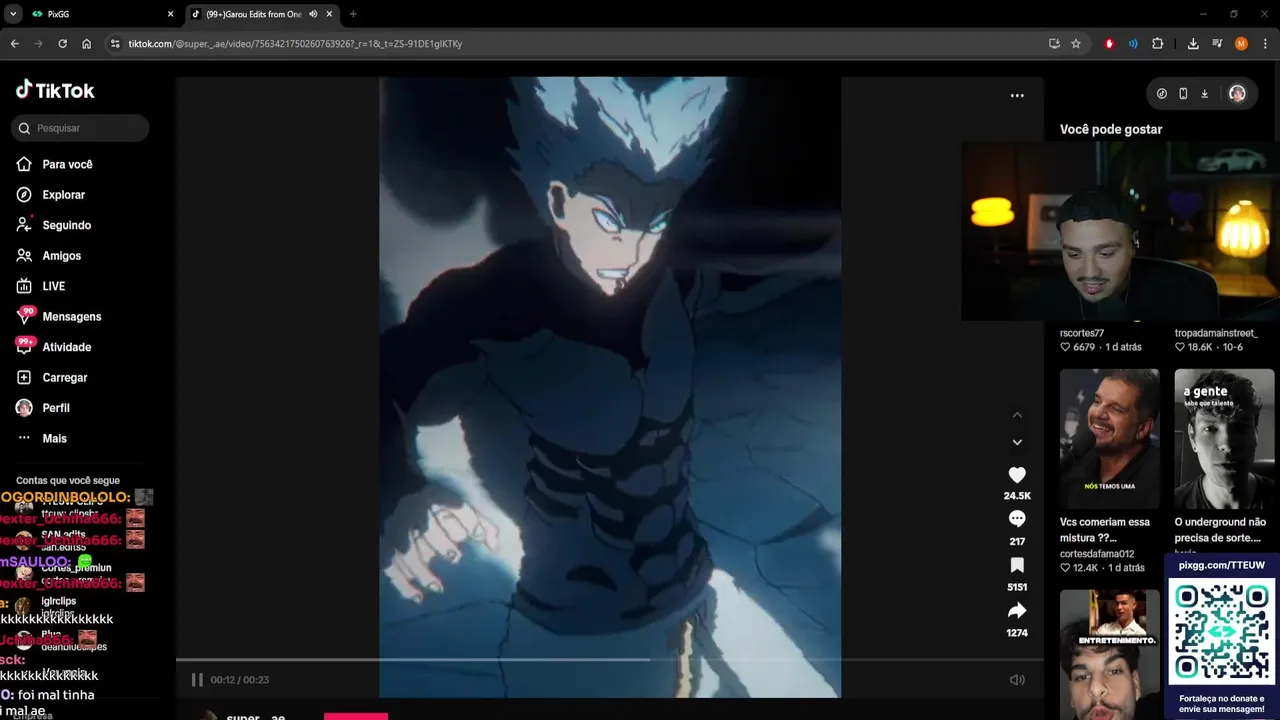Click the browser home button

pyautogui.click(x=87, y=44)
